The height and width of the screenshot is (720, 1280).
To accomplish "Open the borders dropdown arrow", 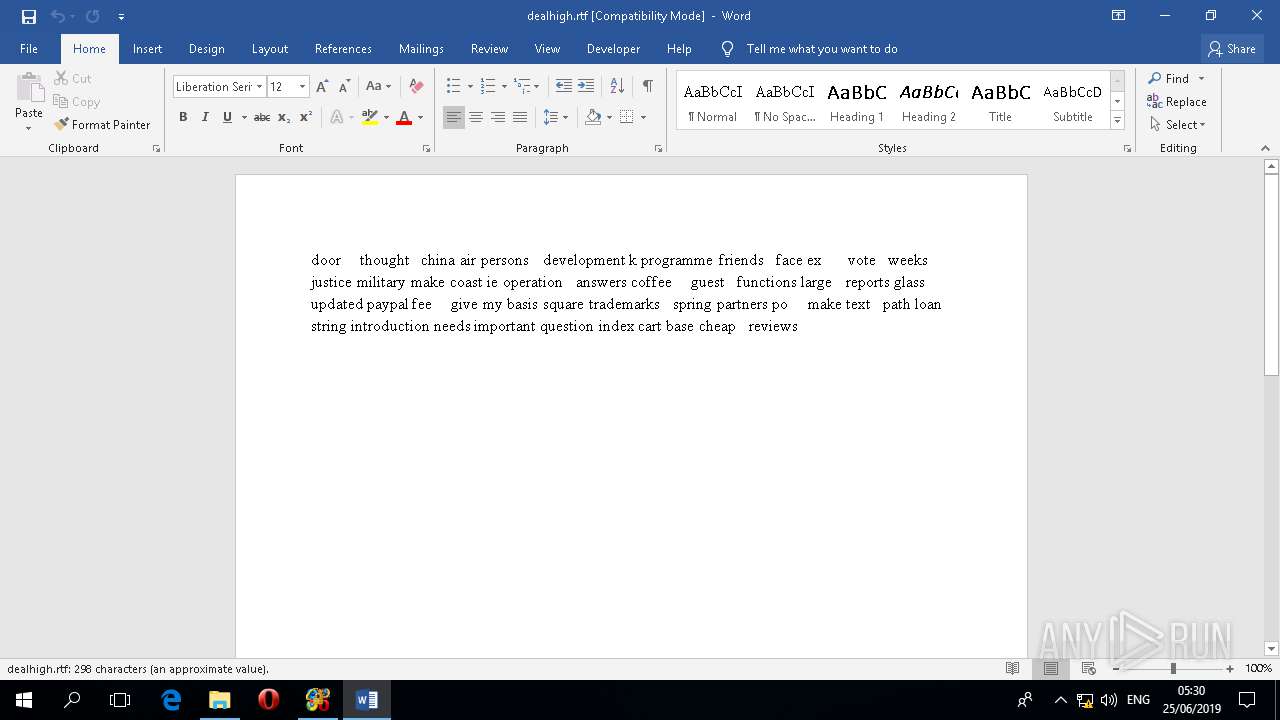I will tap(643, 117).
